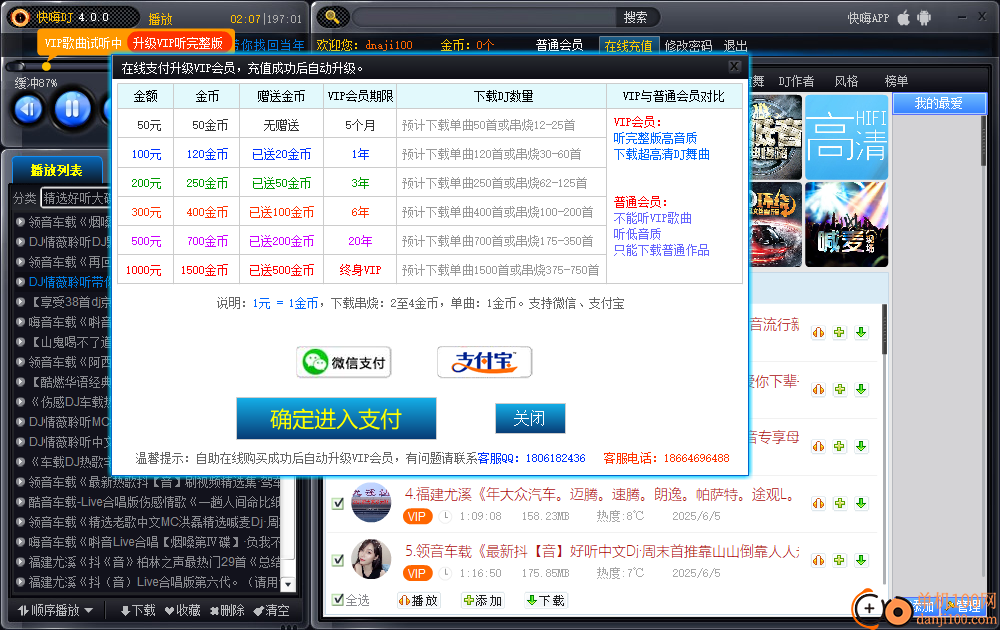
Task: Download song 4 福建尤溪 via green arrow
Action: [x=861, y=503]
